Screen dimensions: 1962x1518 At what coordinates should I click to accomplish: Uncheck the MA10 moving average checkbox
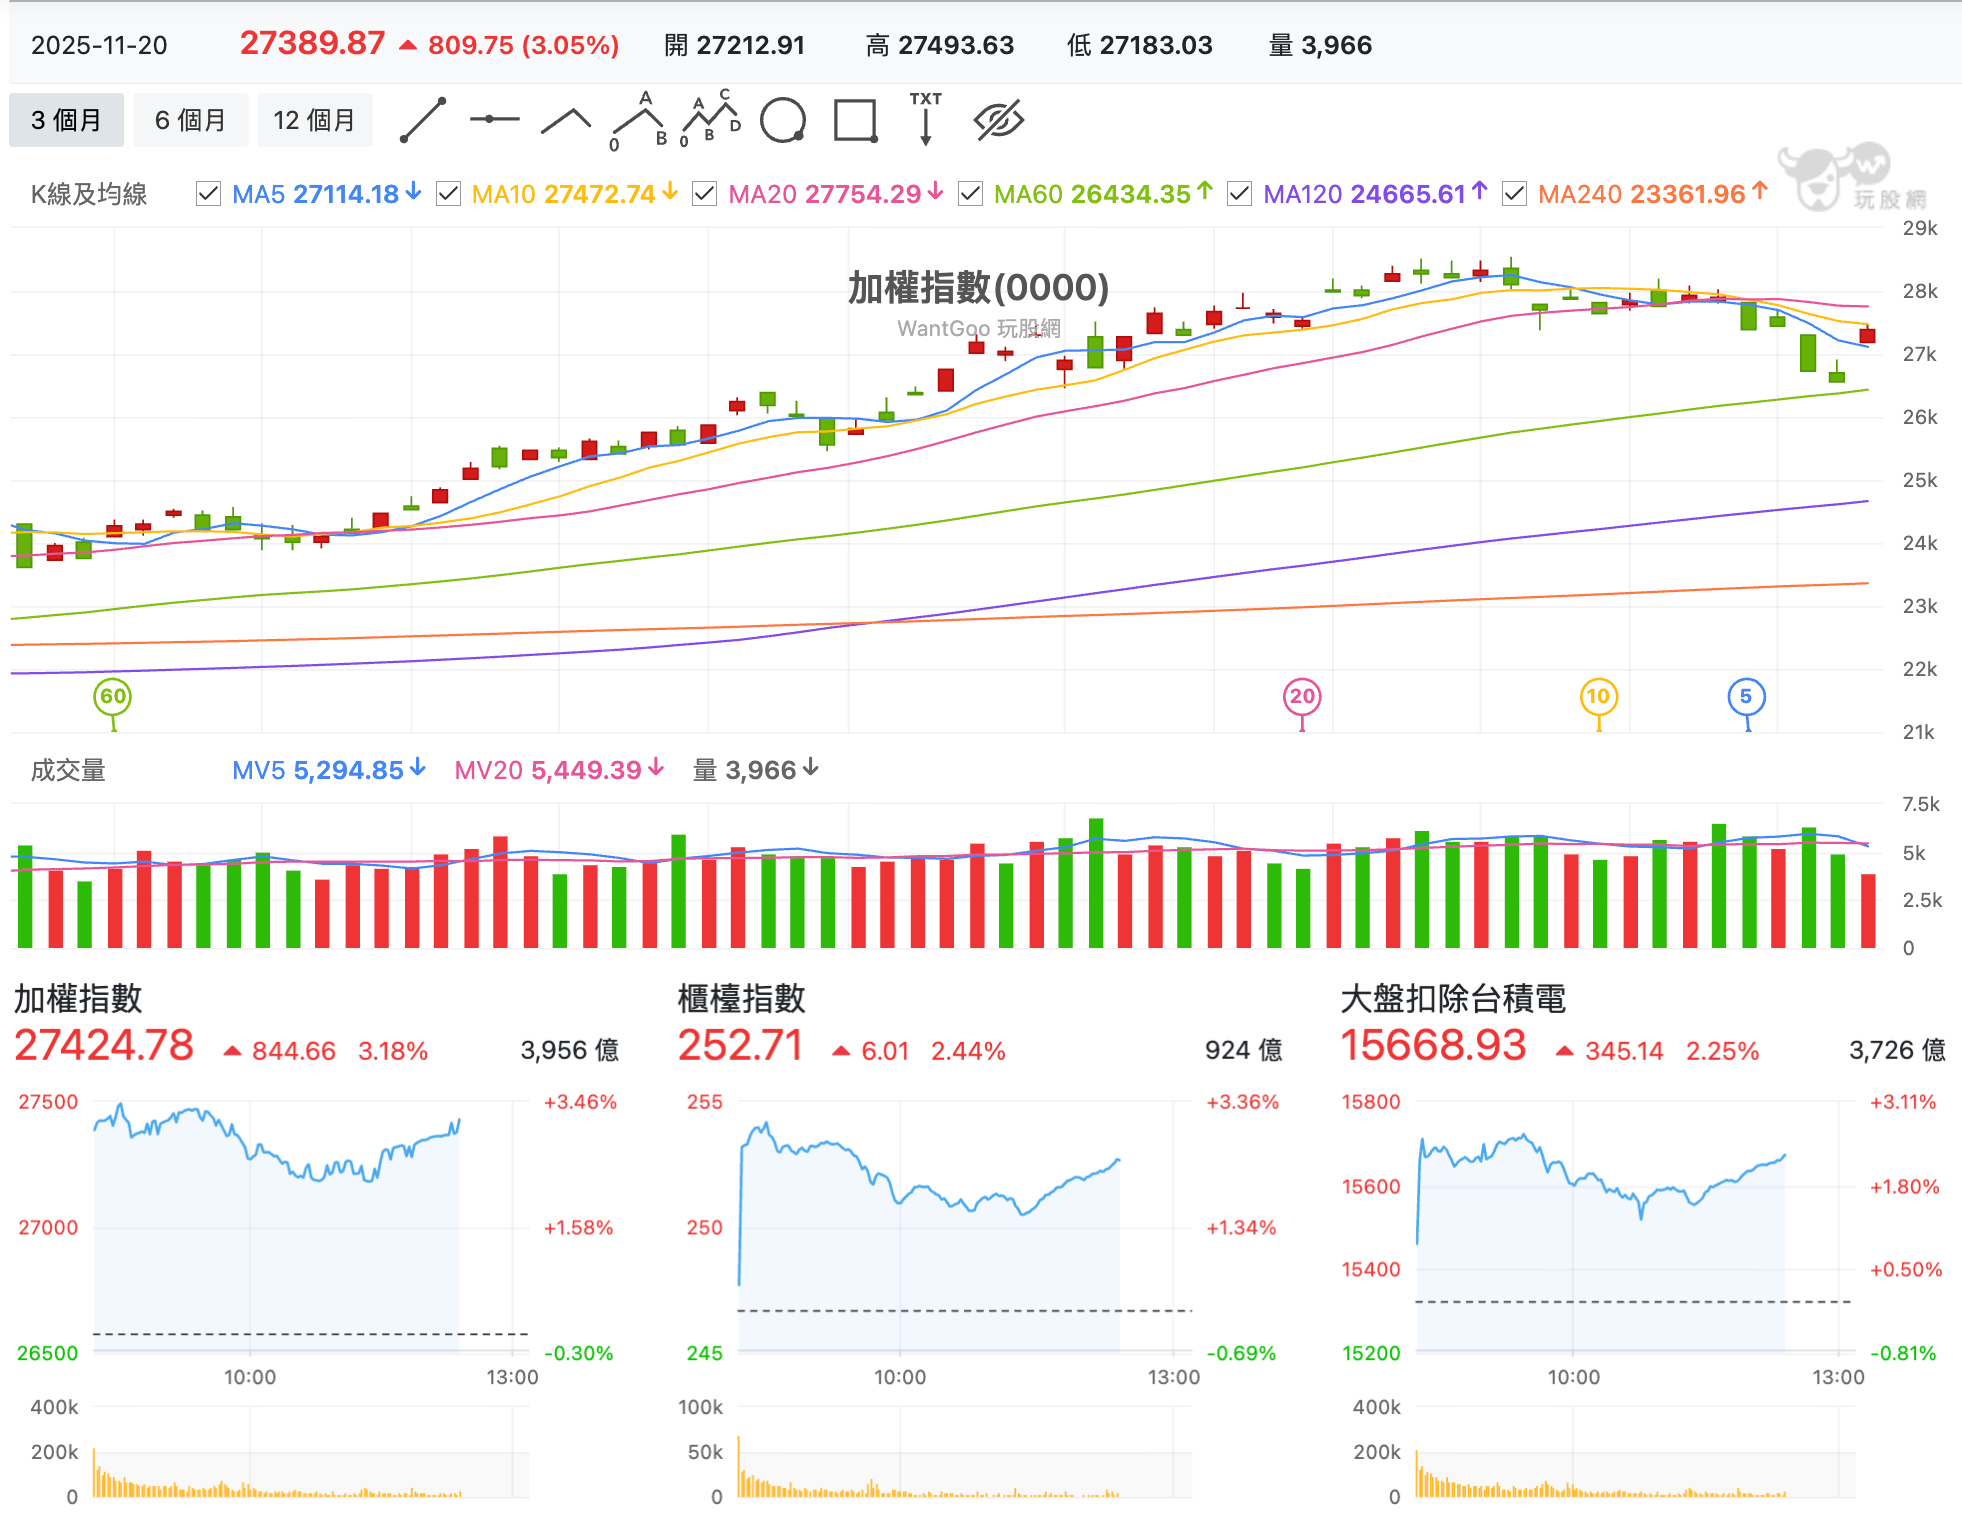pos(448,194)
